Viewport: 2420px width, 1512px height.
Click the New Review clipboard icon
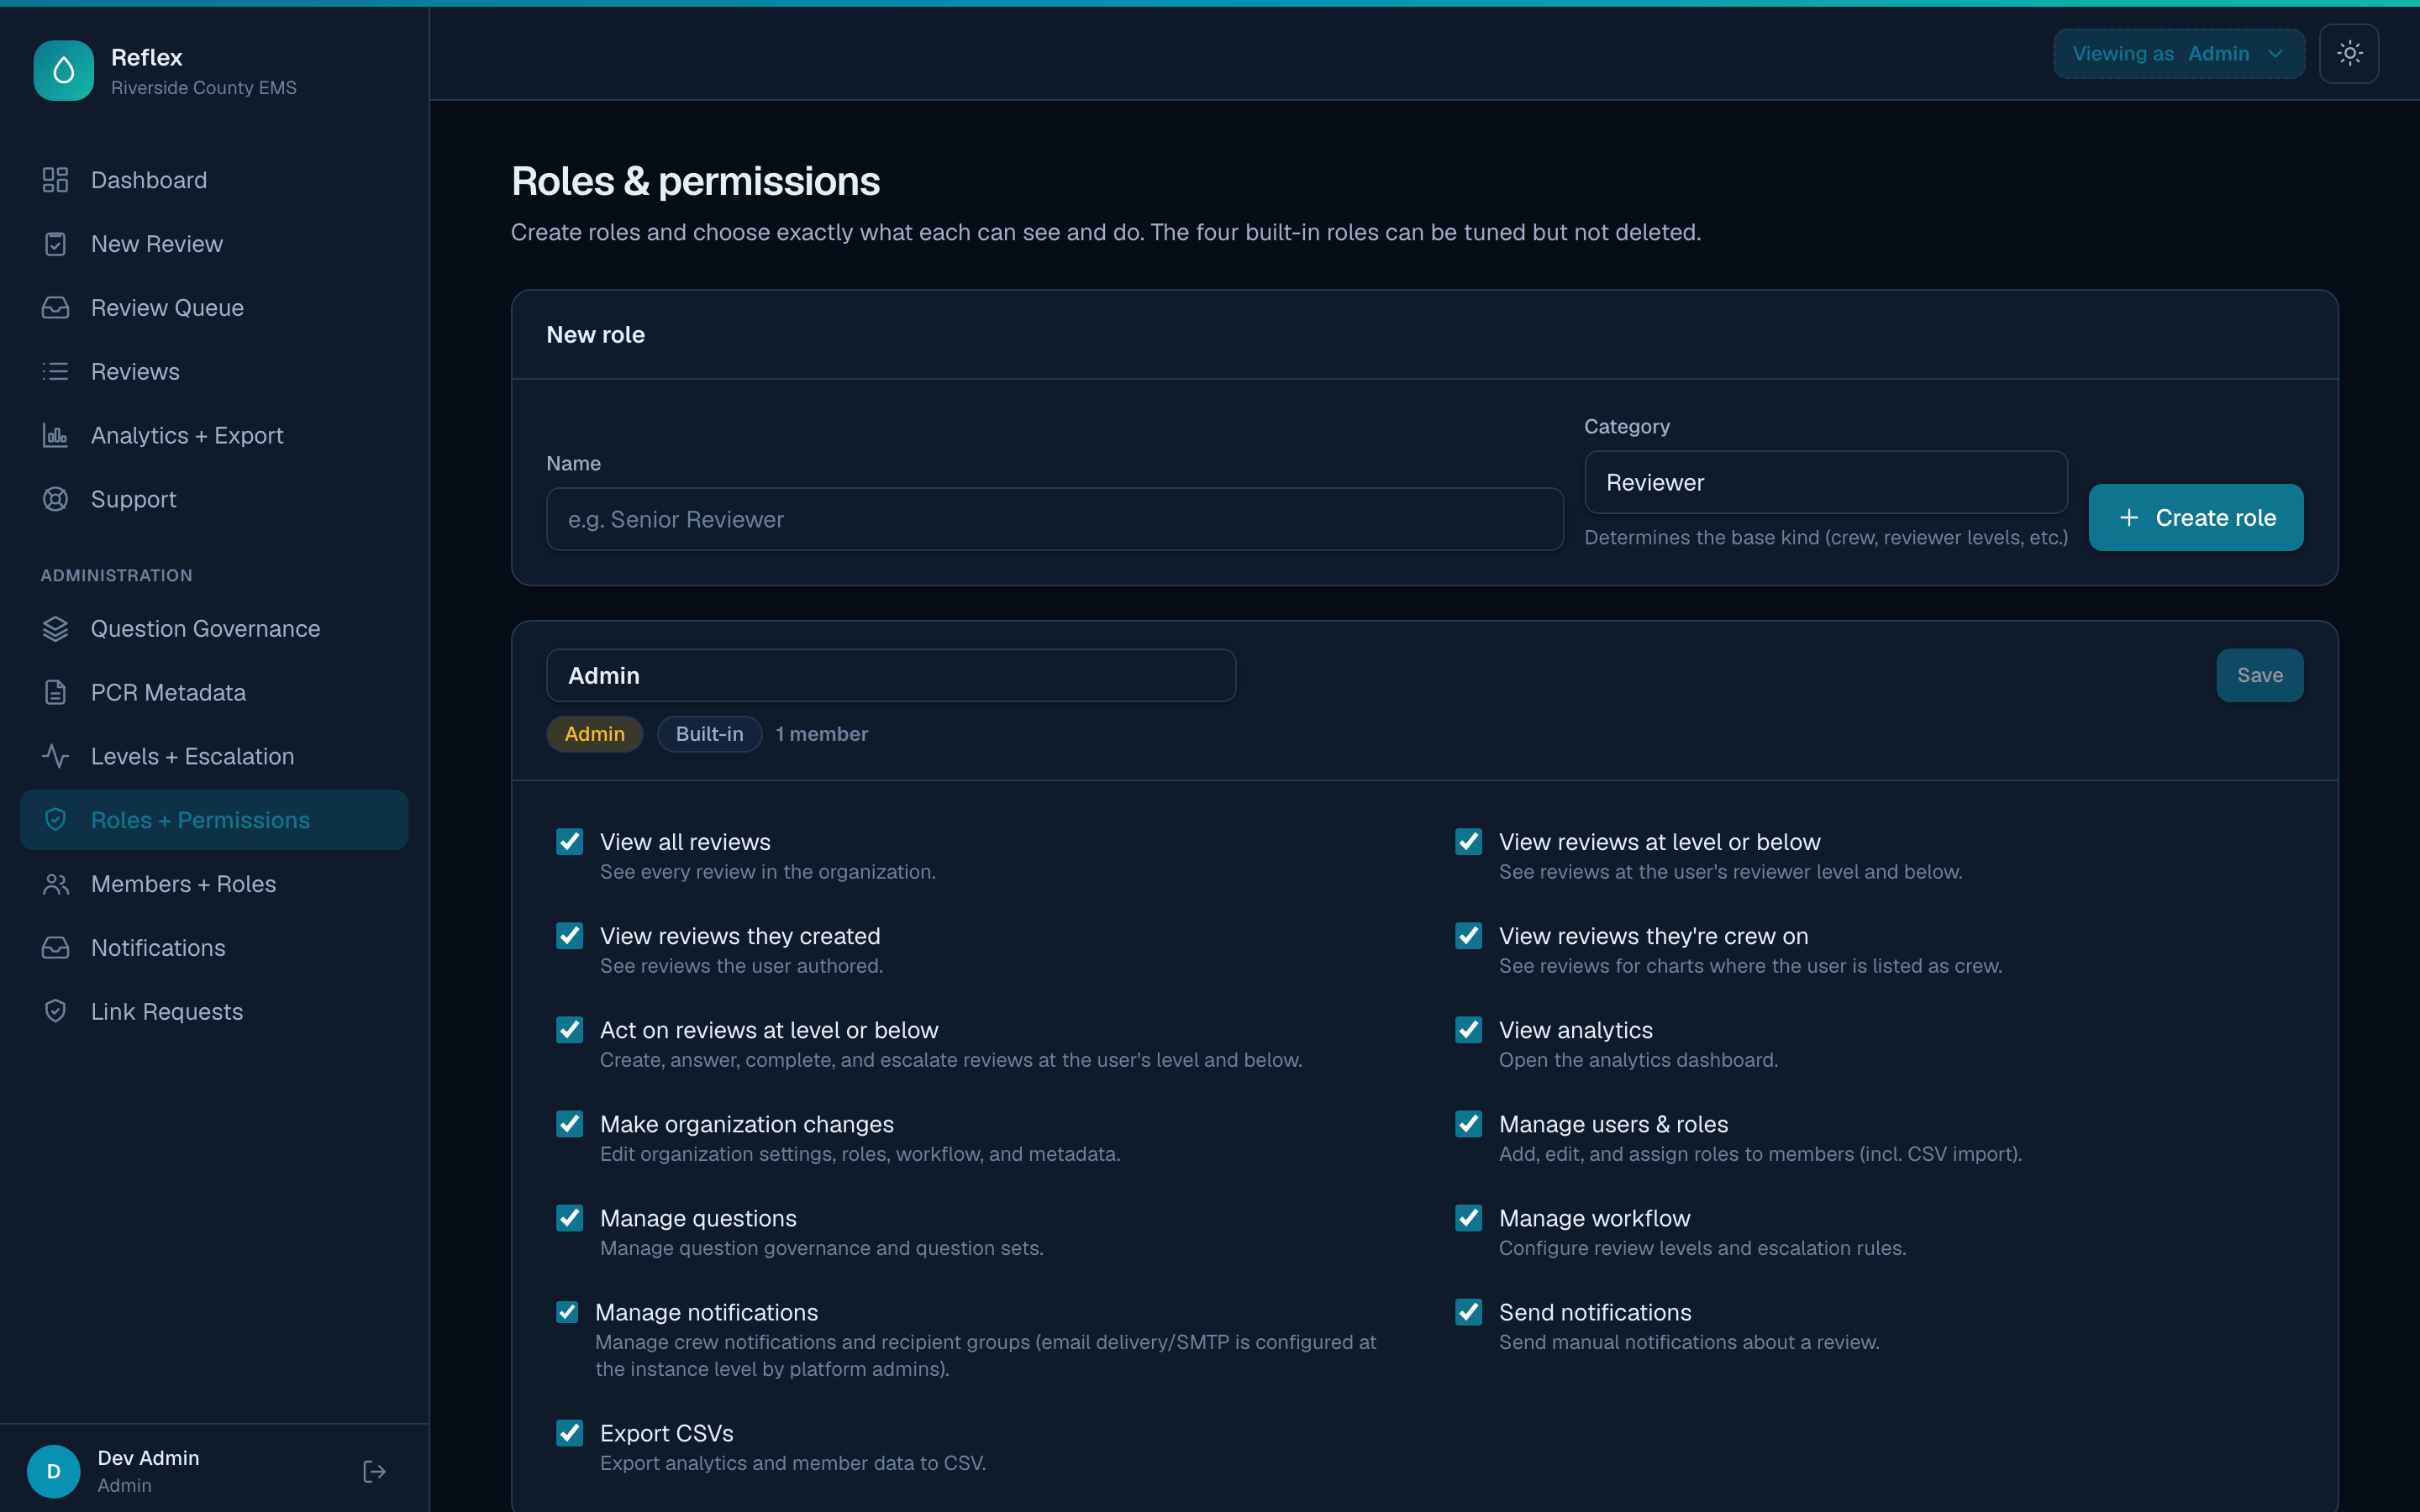pyautogui.click(x=55, y=244)
